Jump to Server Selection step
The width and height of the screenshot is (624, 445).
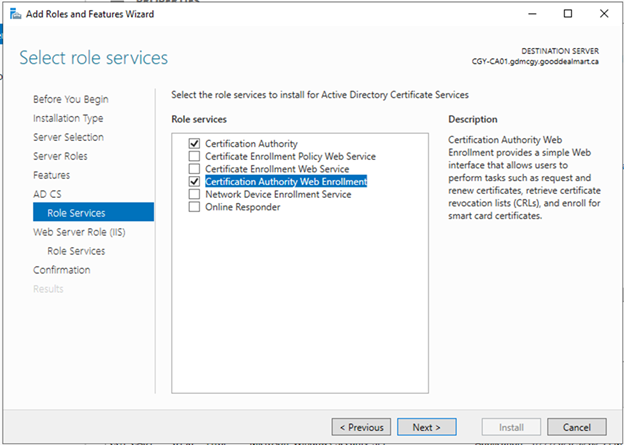[68, 137]
